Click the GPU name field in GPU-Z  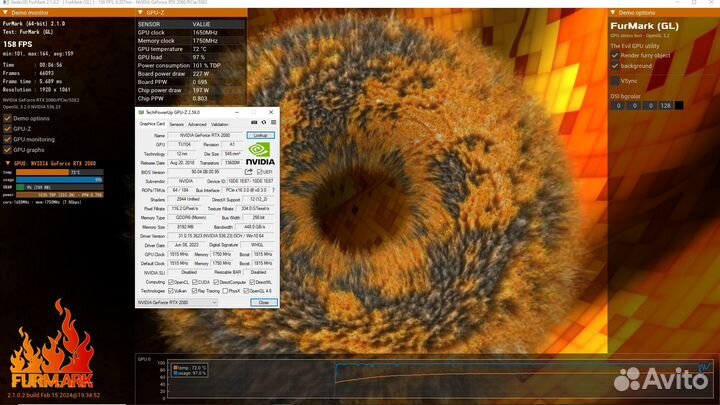(205, 135)
